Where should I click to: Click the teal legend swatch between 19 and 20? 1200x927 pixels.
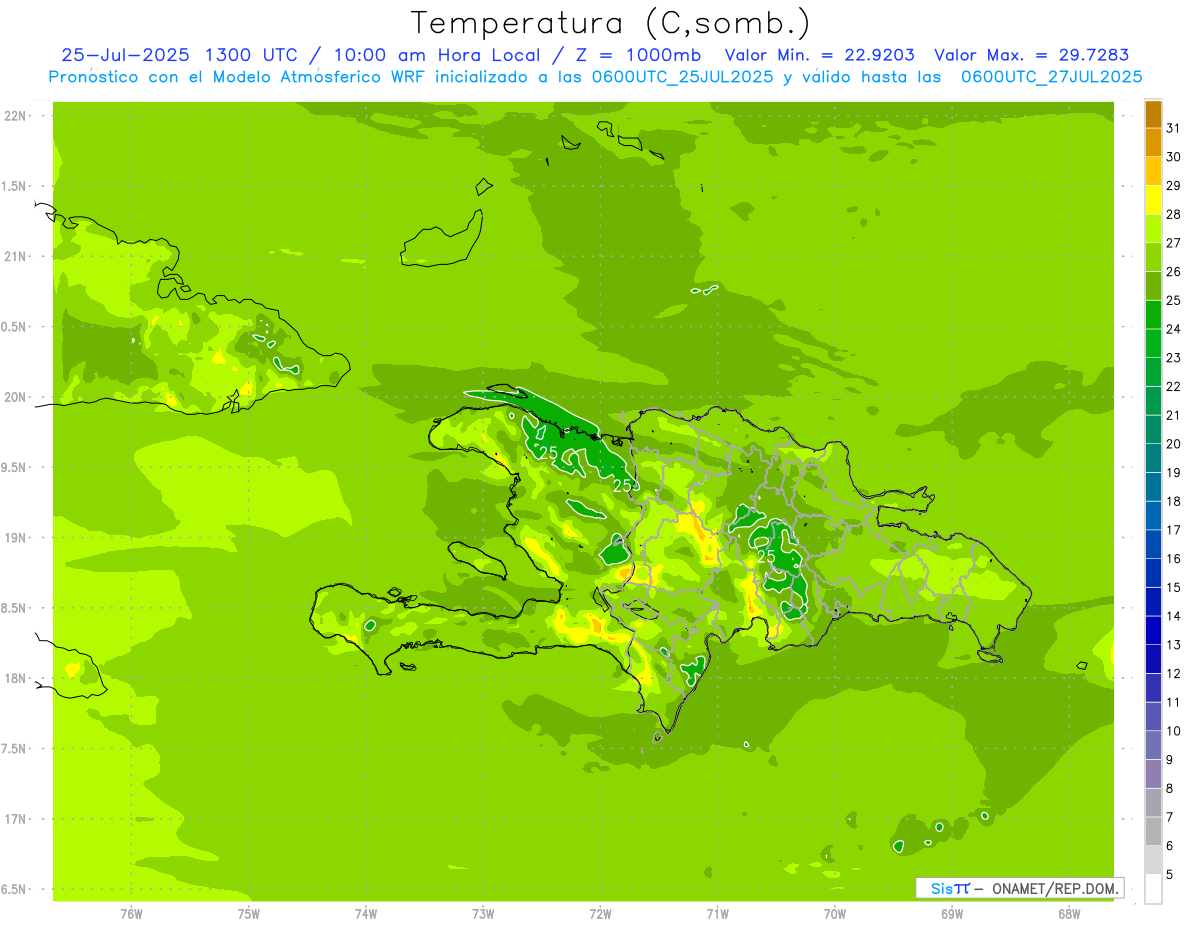pos(1153,458)
